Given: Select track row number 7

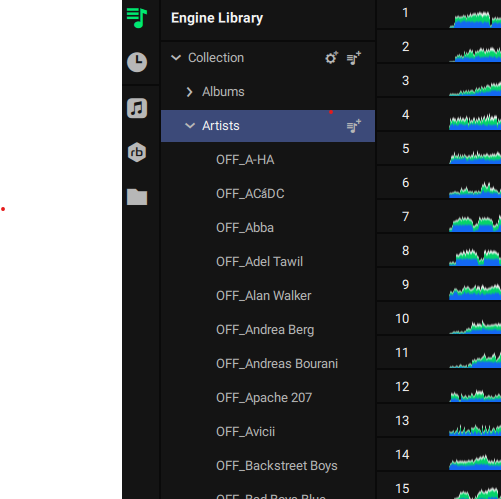Looking at the screenshot, I should pyautogui.click(x=405, y=217).
